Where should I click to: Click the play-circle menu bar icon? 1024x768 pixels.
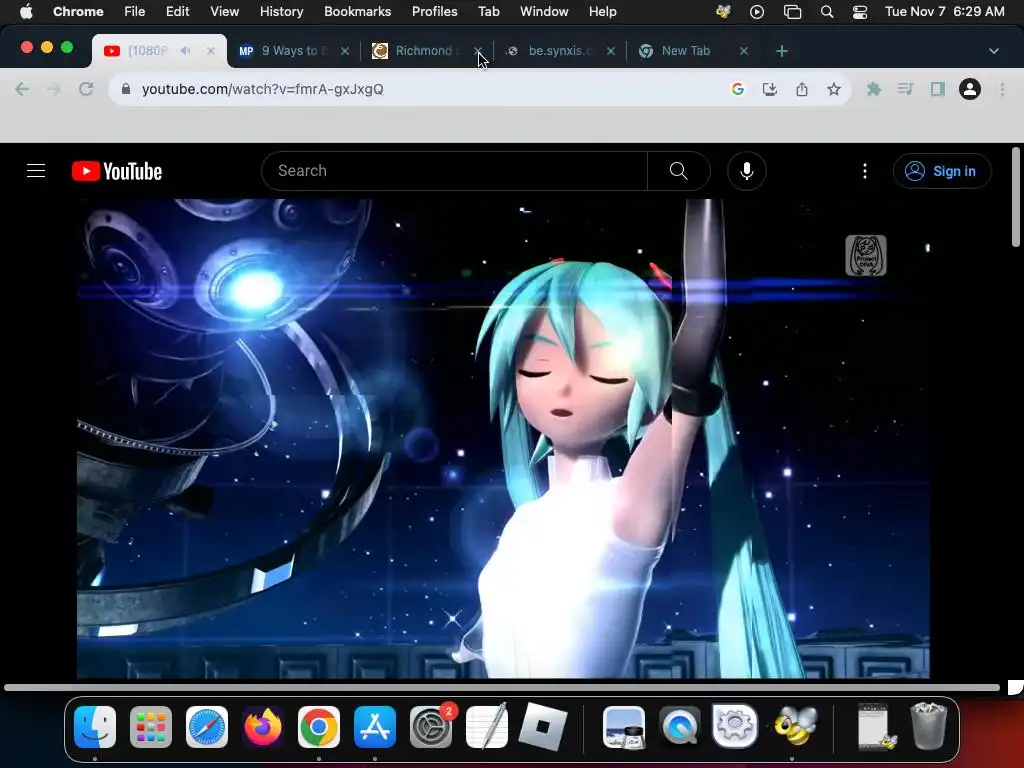757,12
